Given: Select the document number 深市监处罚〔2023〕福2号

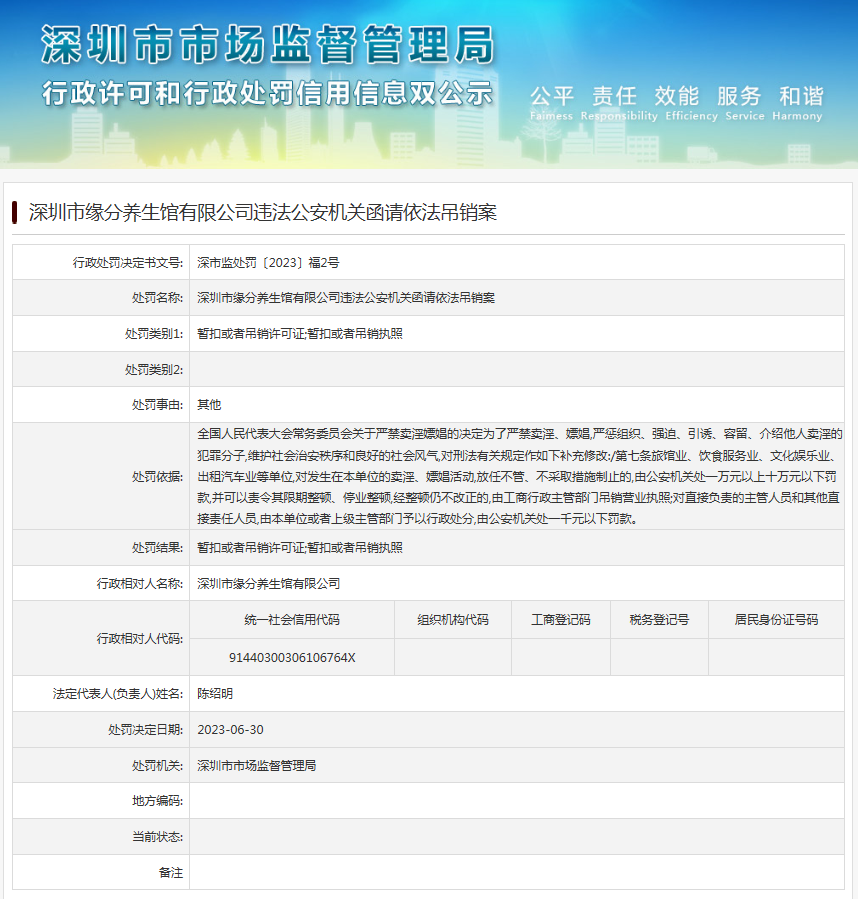Looking at the screenshot, I should pos(268,263).
